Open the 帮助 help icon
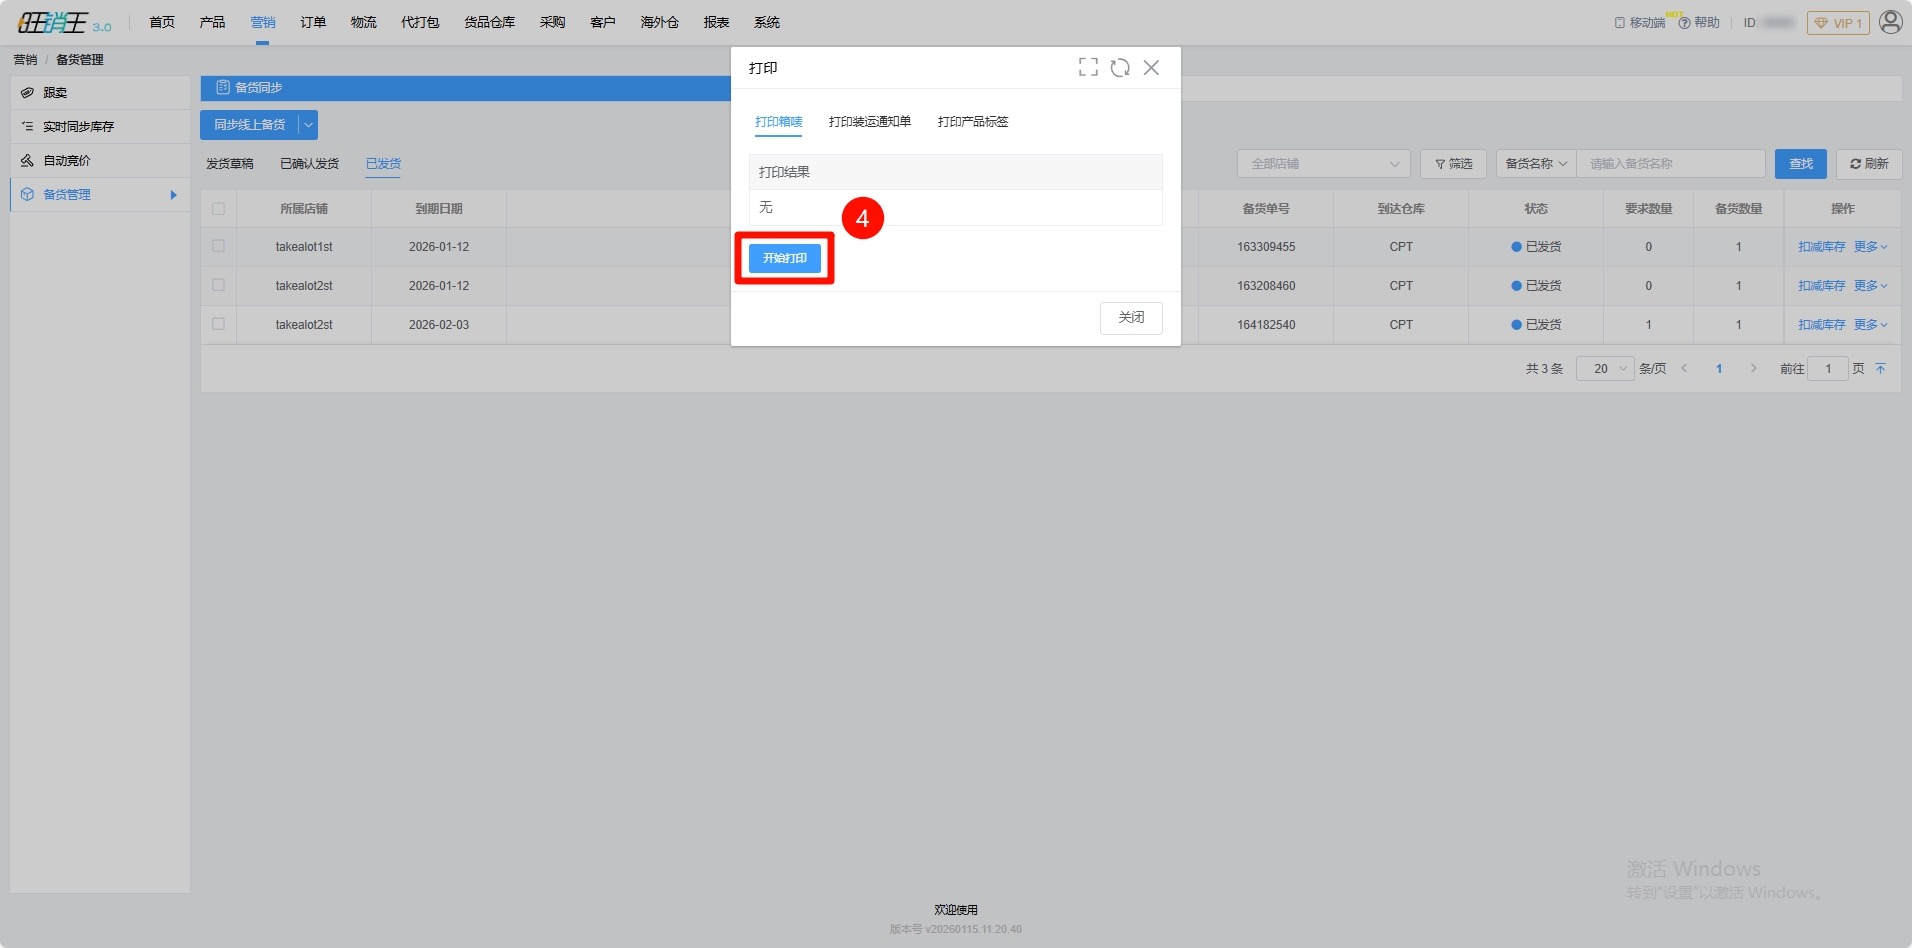 pyautogui.click(x=1685, y=23)
